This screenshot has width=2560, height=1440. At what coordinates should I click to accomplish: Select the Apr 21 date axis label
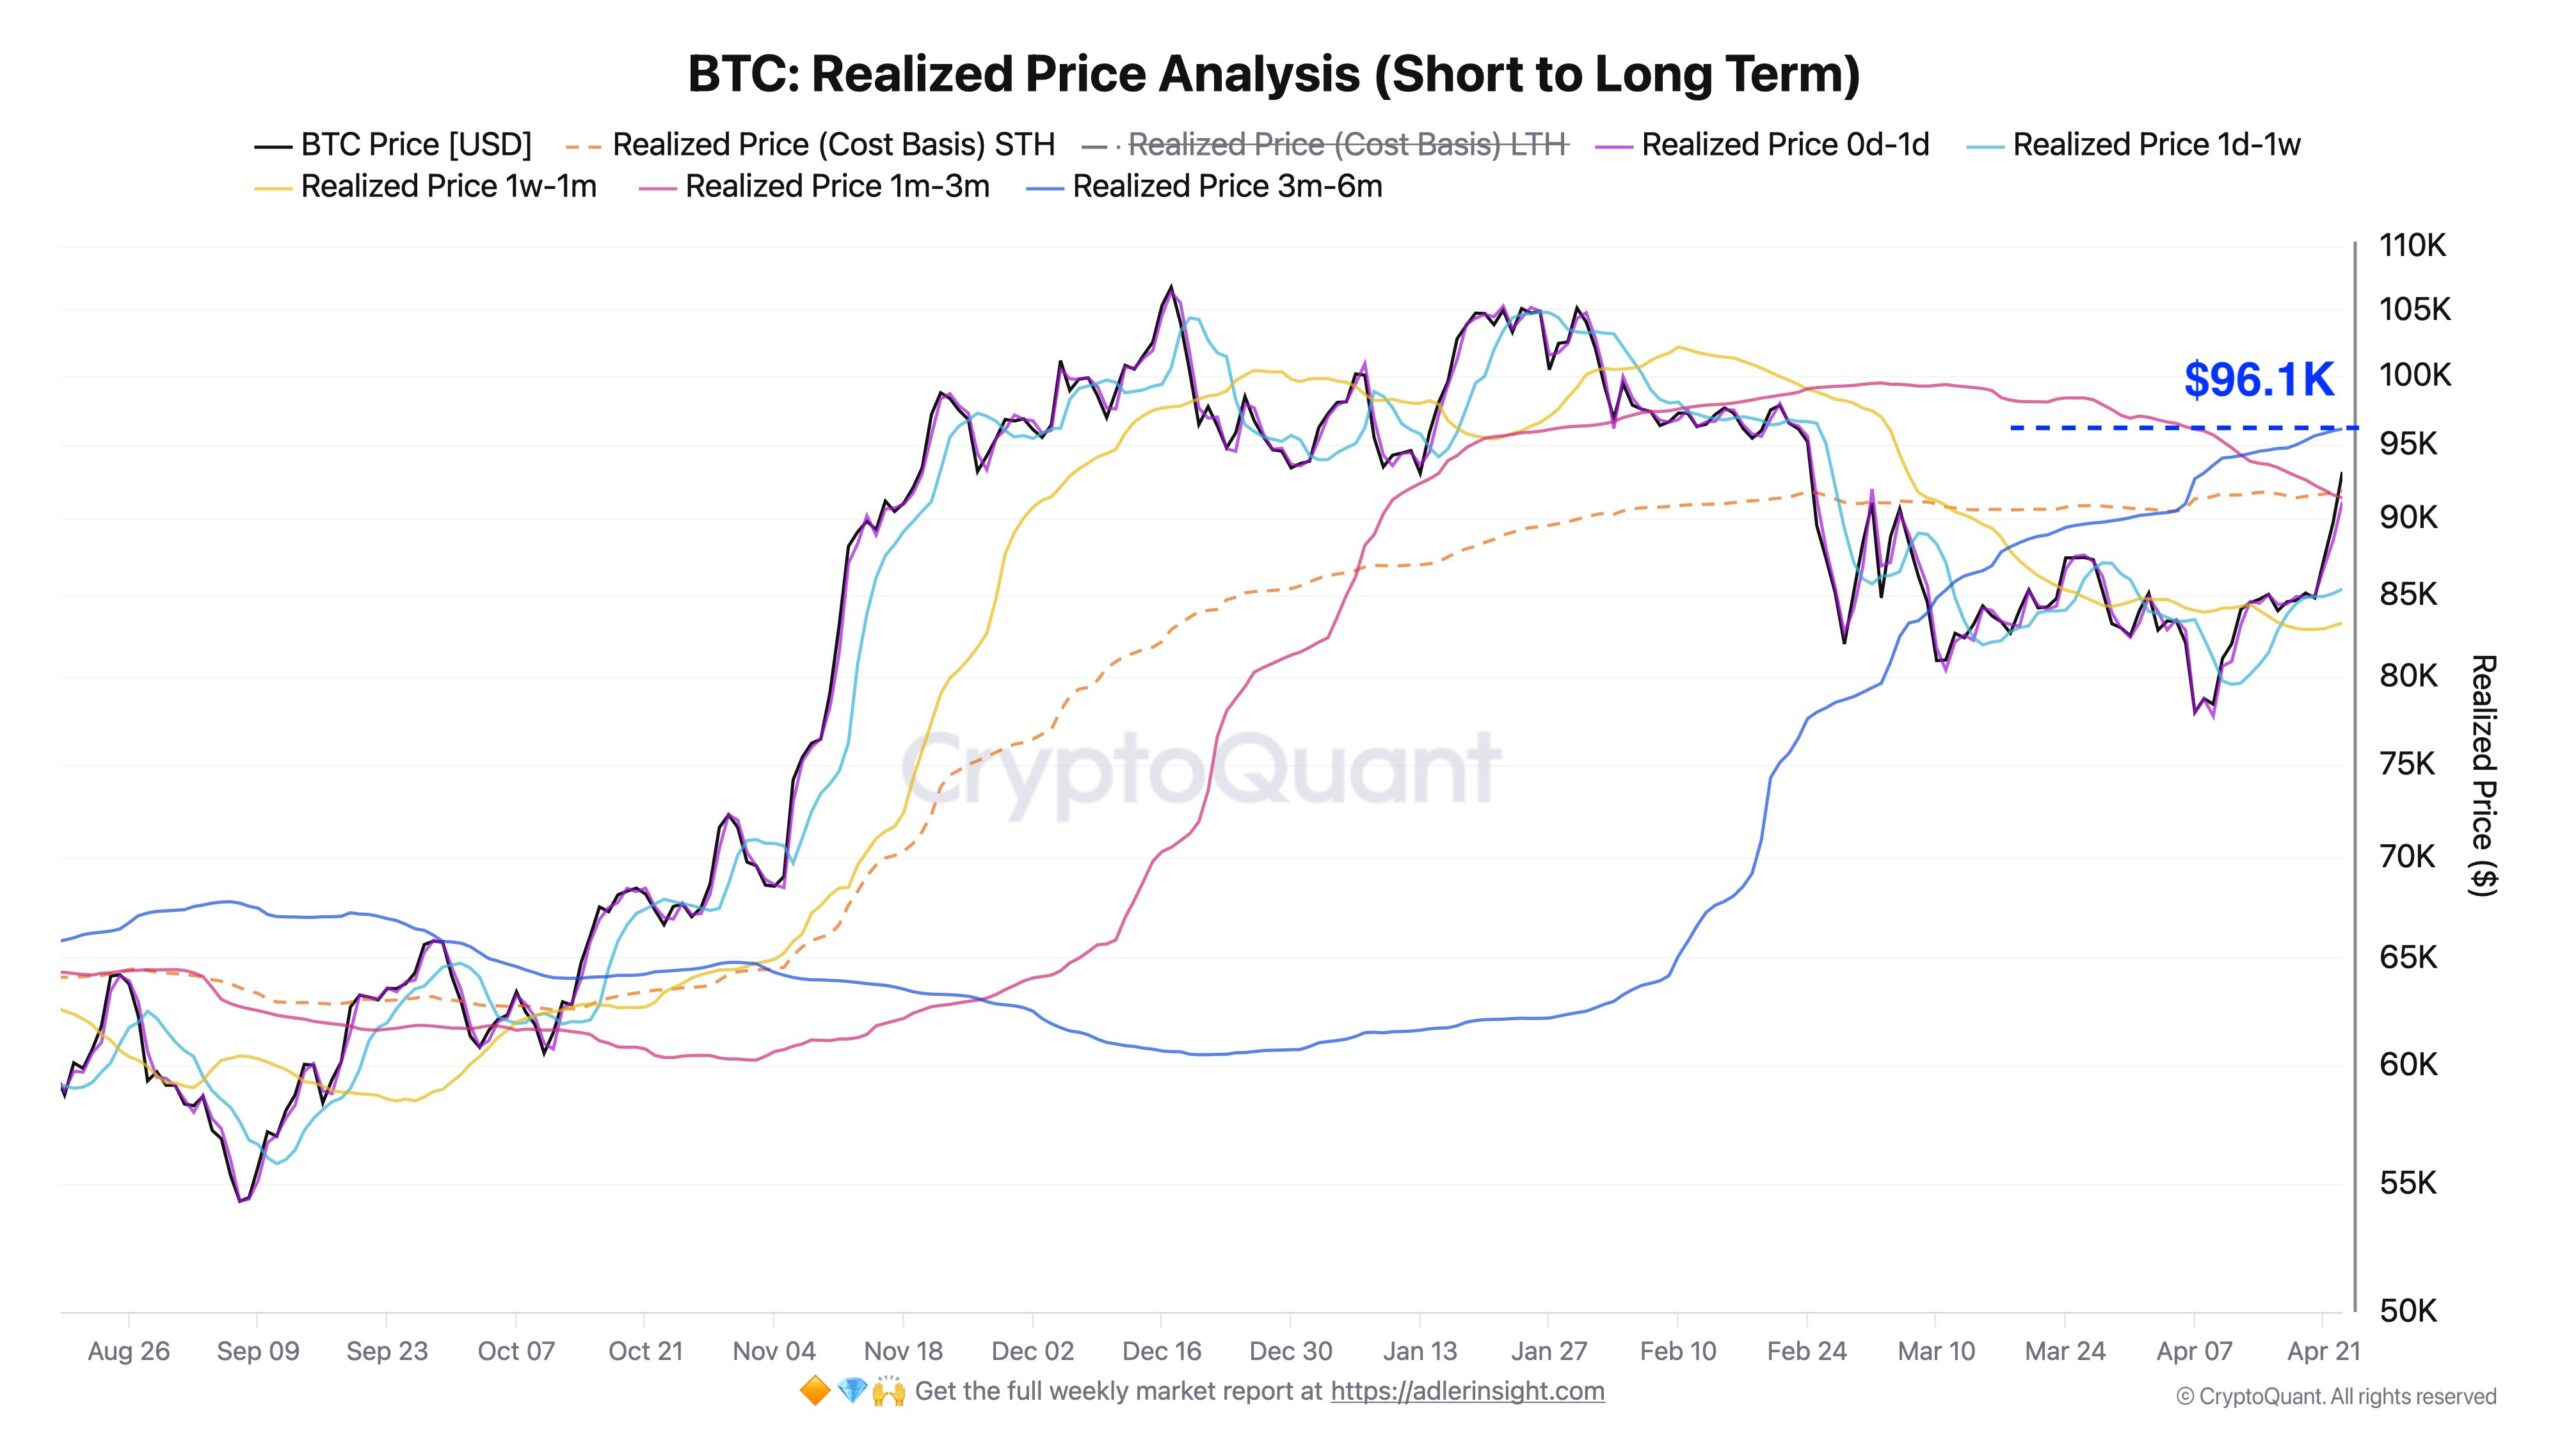2323,1351
